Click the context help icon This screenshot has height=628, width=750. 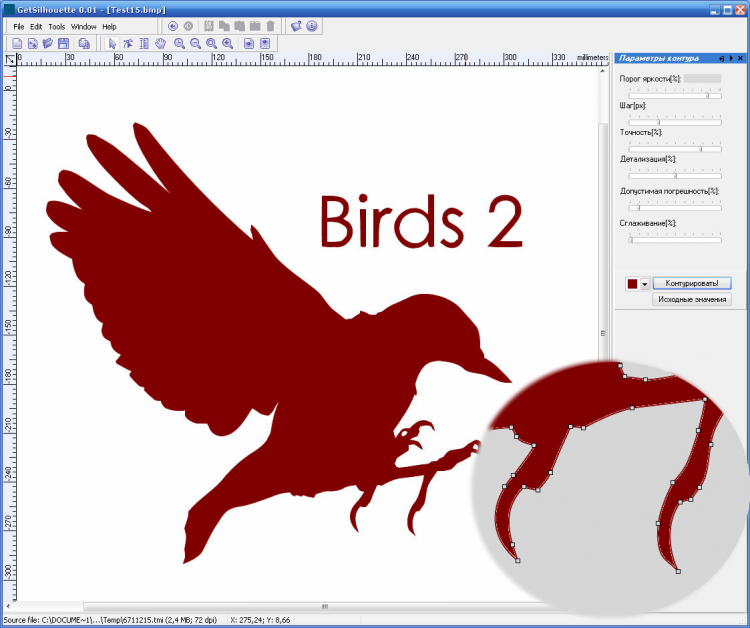tap(296, 26)
